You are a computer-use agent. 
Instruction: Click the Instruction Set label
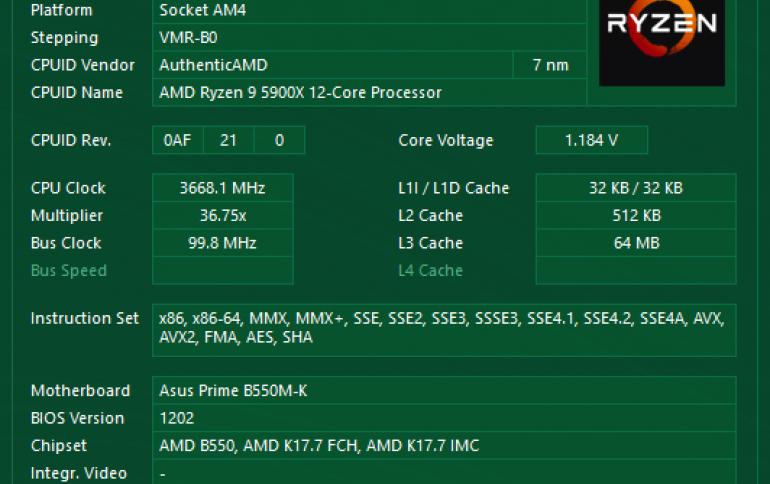point(85,319)
